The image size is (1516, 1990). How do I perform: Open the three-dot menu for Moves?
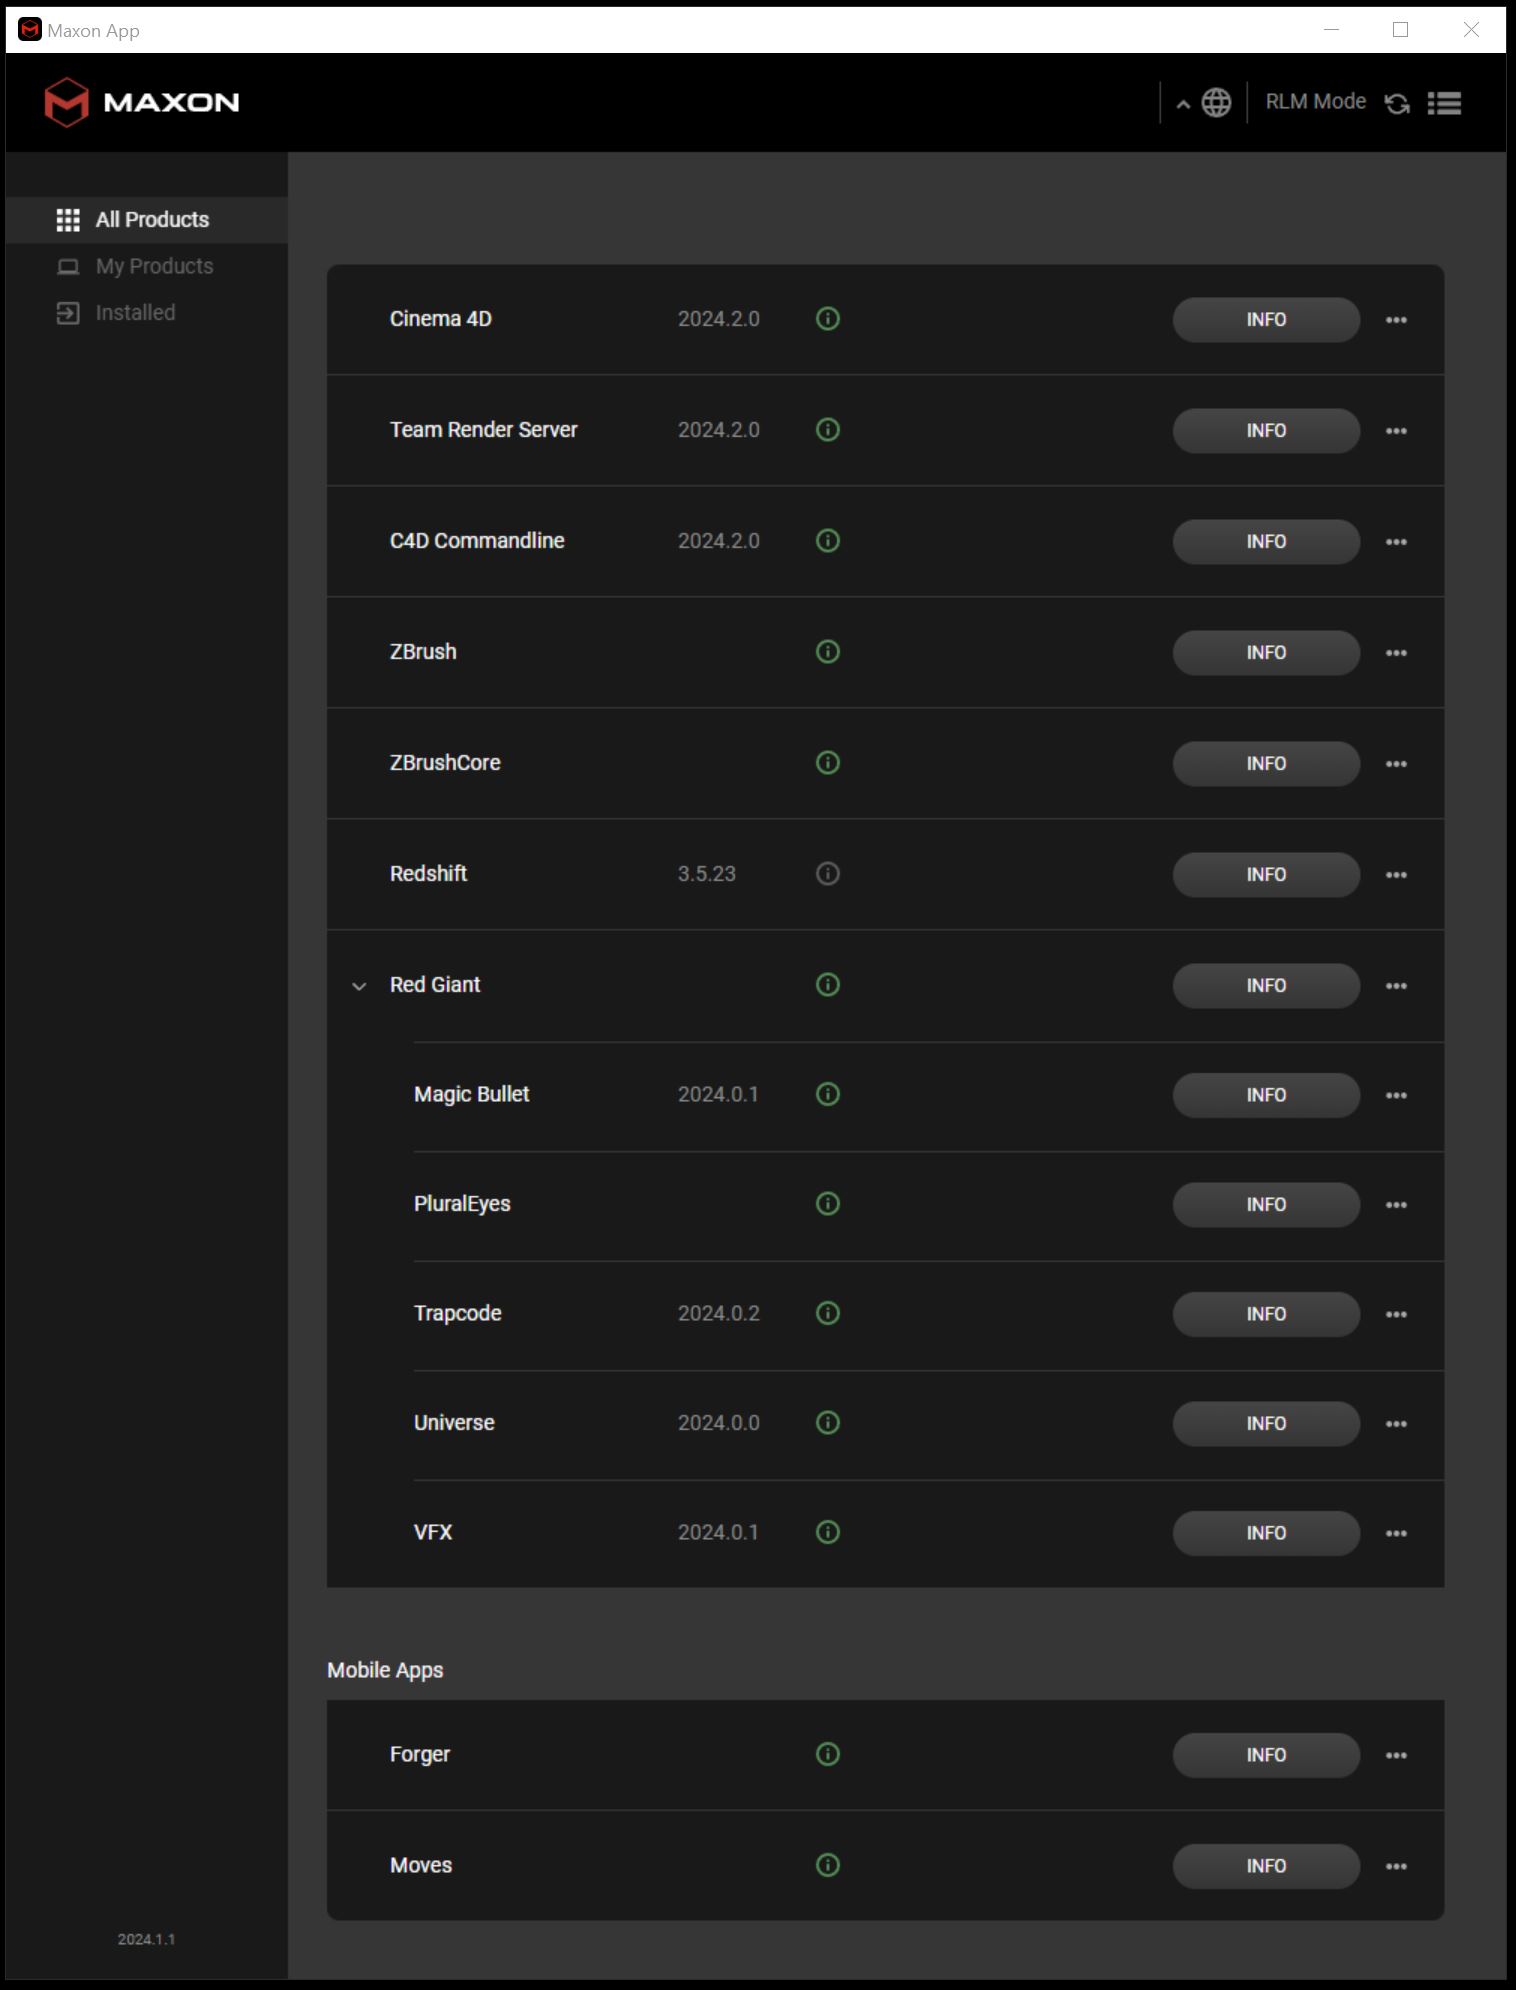(1397, 1866)
